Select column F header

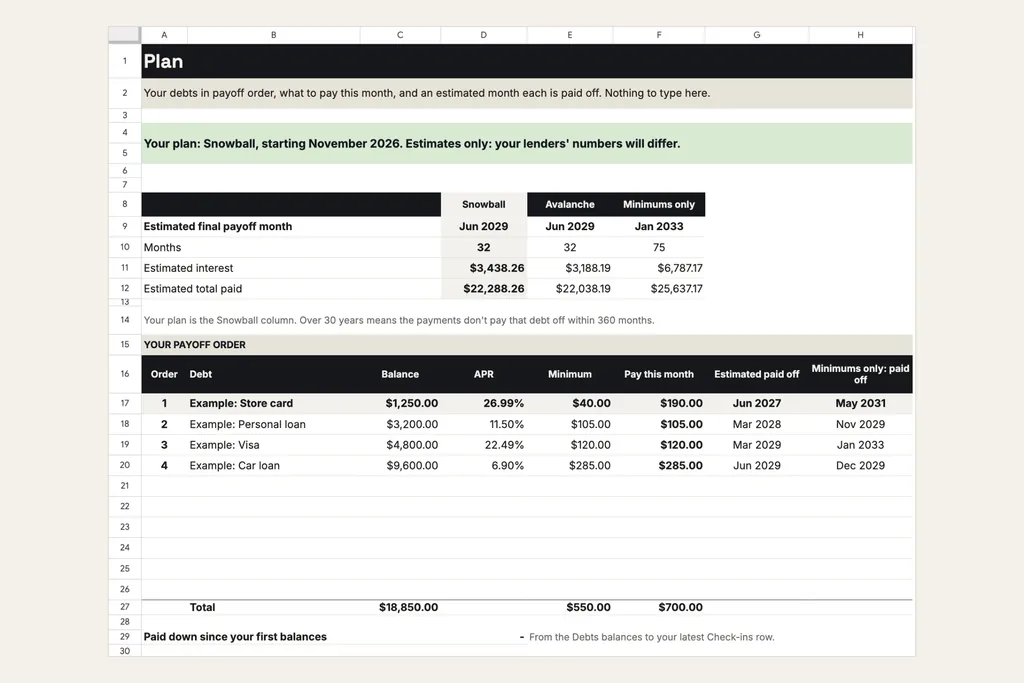tap(659, 35)
